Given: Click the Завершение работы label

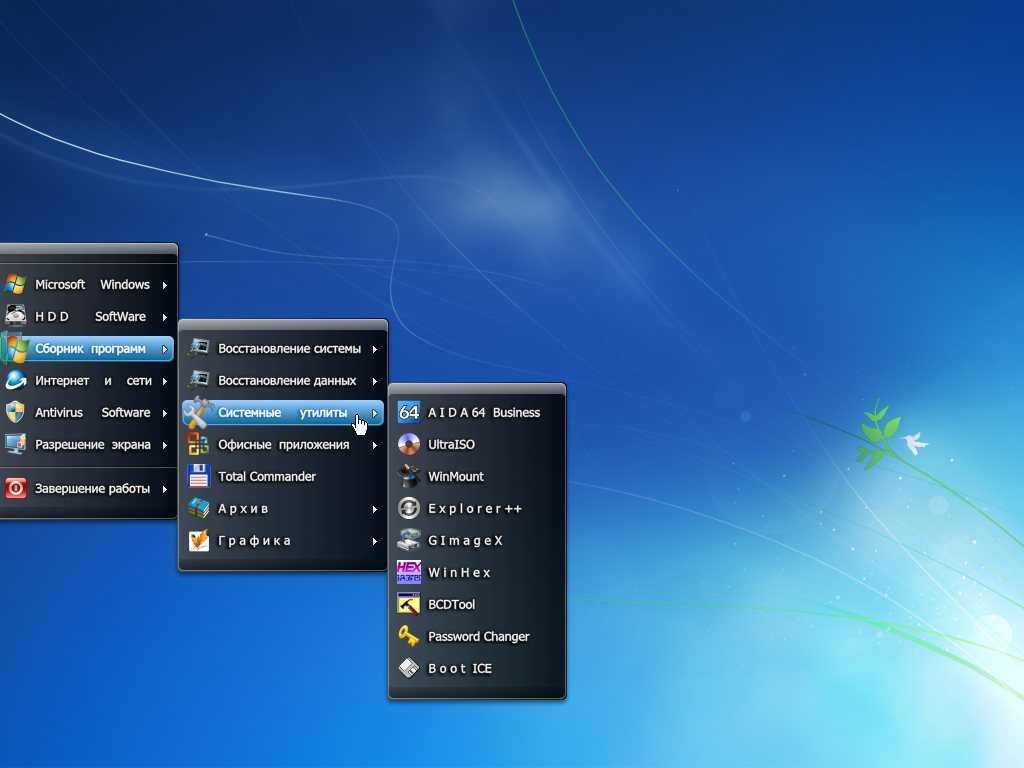Looking at the screenshot, I should [x=92, y=488].
